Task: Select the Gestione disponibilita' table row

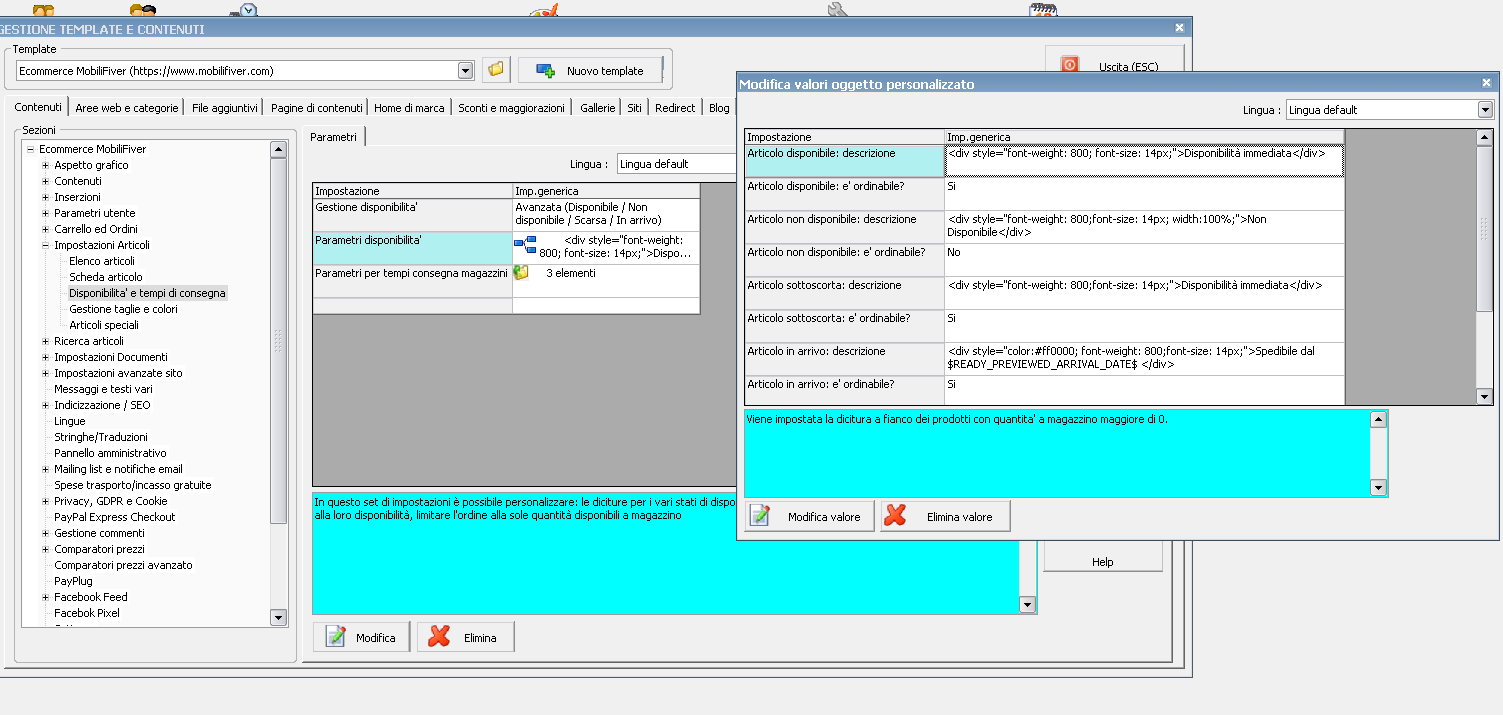Action: coord(506,215)
